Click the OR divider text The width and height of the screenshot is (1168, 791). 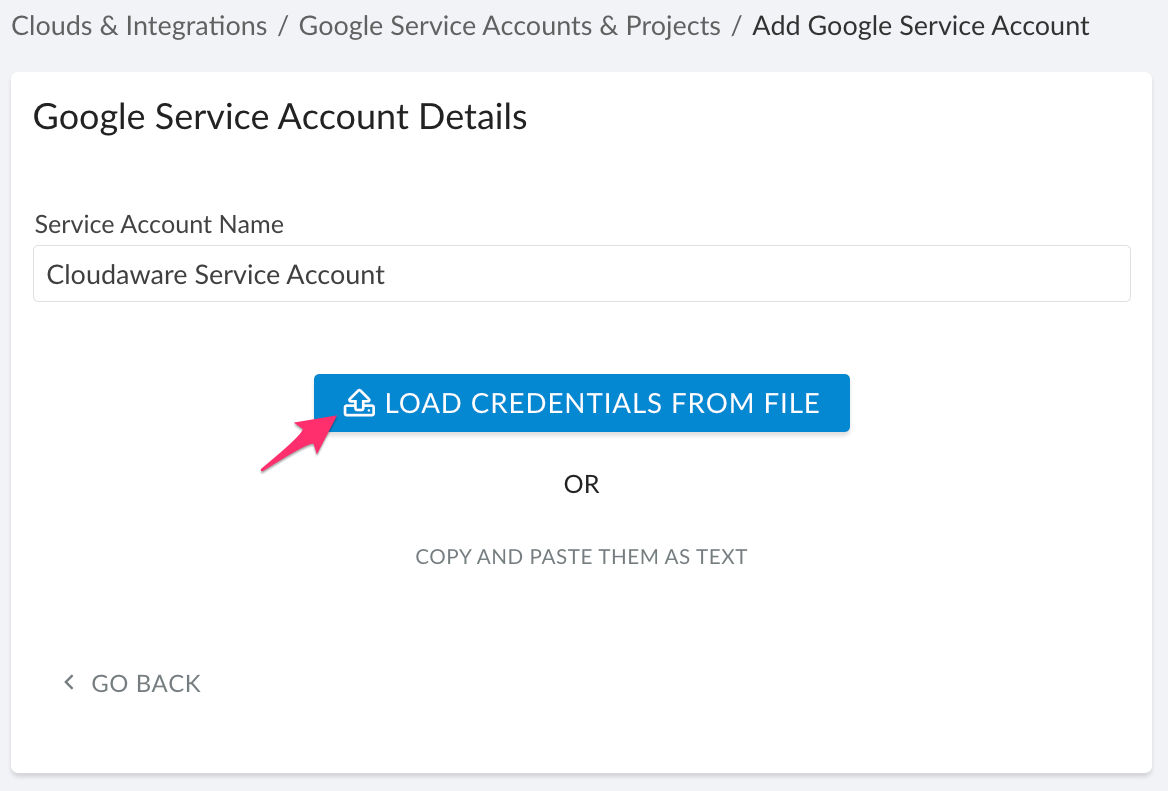pyautogui.click(x=581, y=484)
